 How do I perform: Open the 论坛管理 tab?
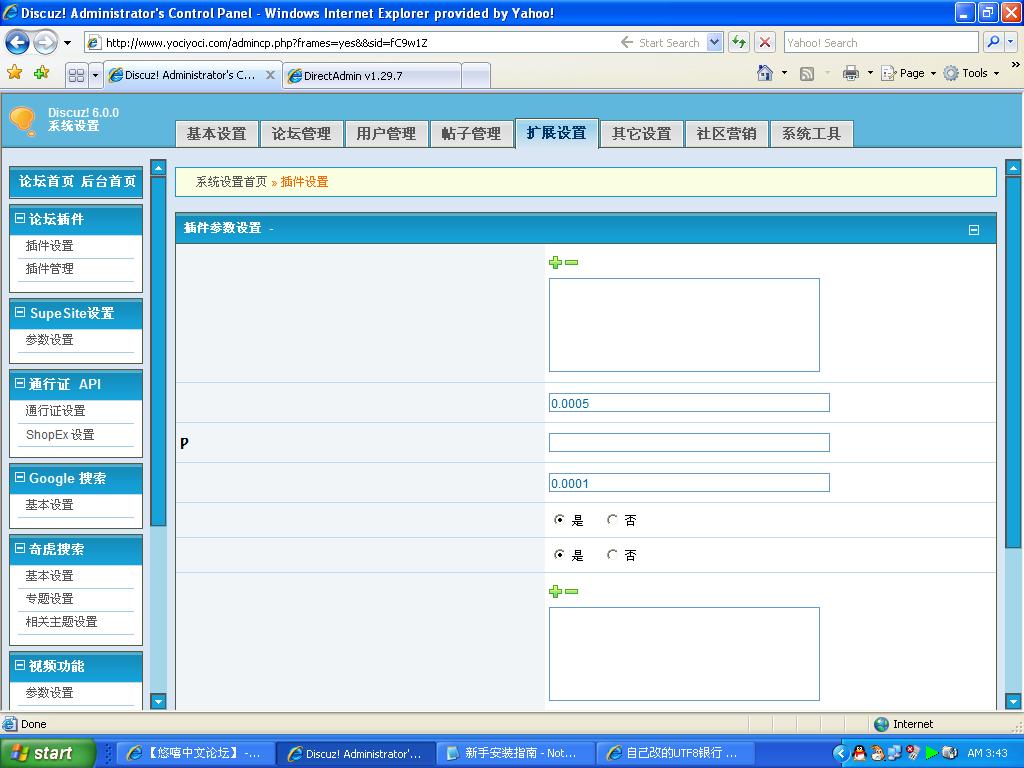click(301, 134)
